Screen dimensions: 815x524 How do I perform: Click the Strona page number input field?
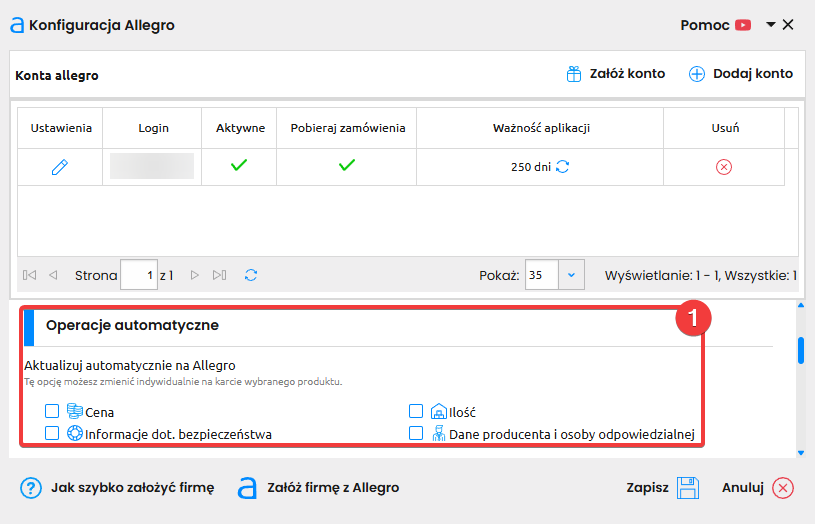(x=139, y=275)
